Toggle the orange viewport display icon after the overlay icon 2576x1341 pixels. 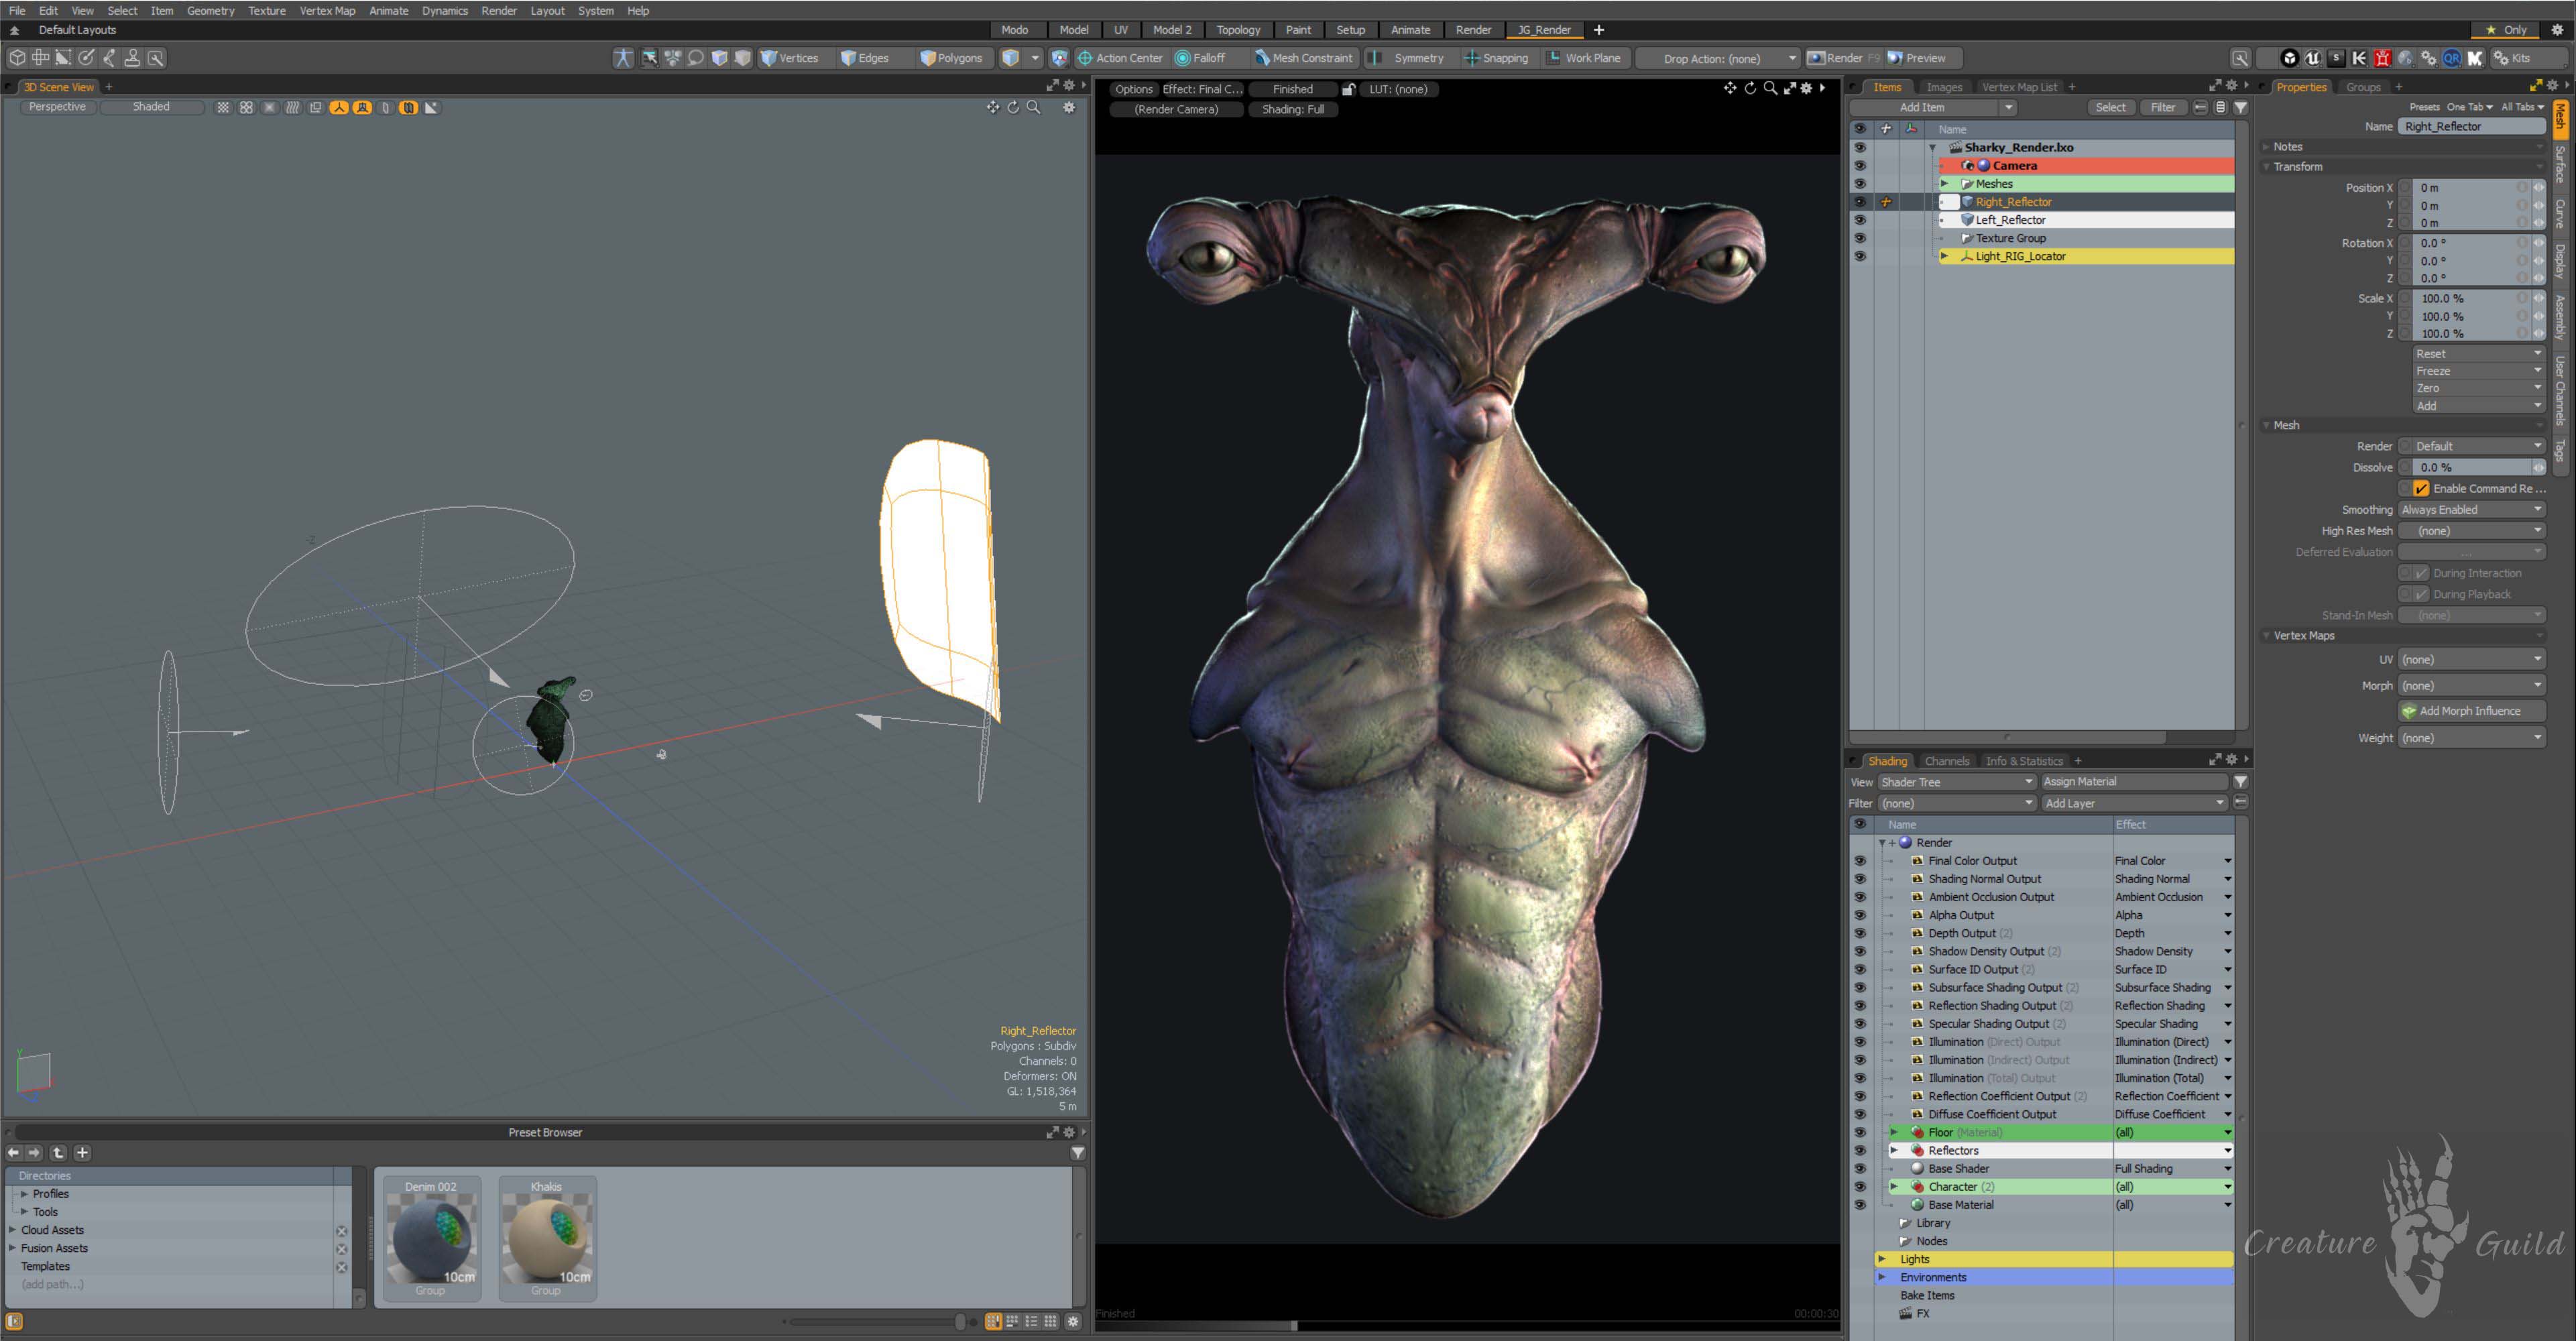[339, 107]
